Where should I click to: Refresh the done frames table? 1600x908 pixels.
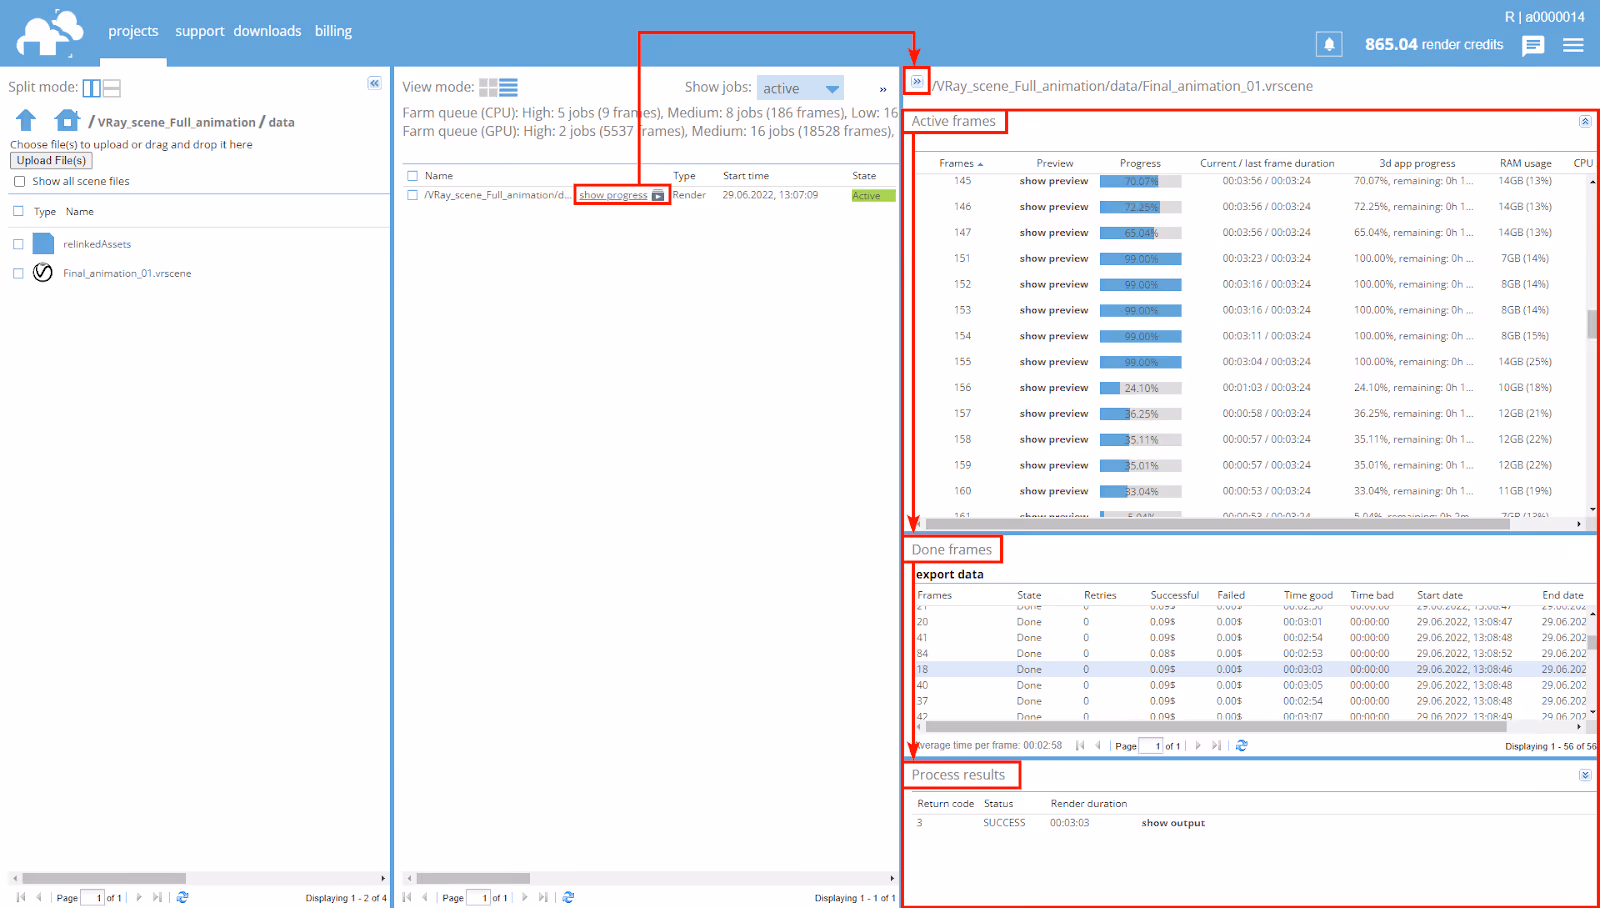1241,745
